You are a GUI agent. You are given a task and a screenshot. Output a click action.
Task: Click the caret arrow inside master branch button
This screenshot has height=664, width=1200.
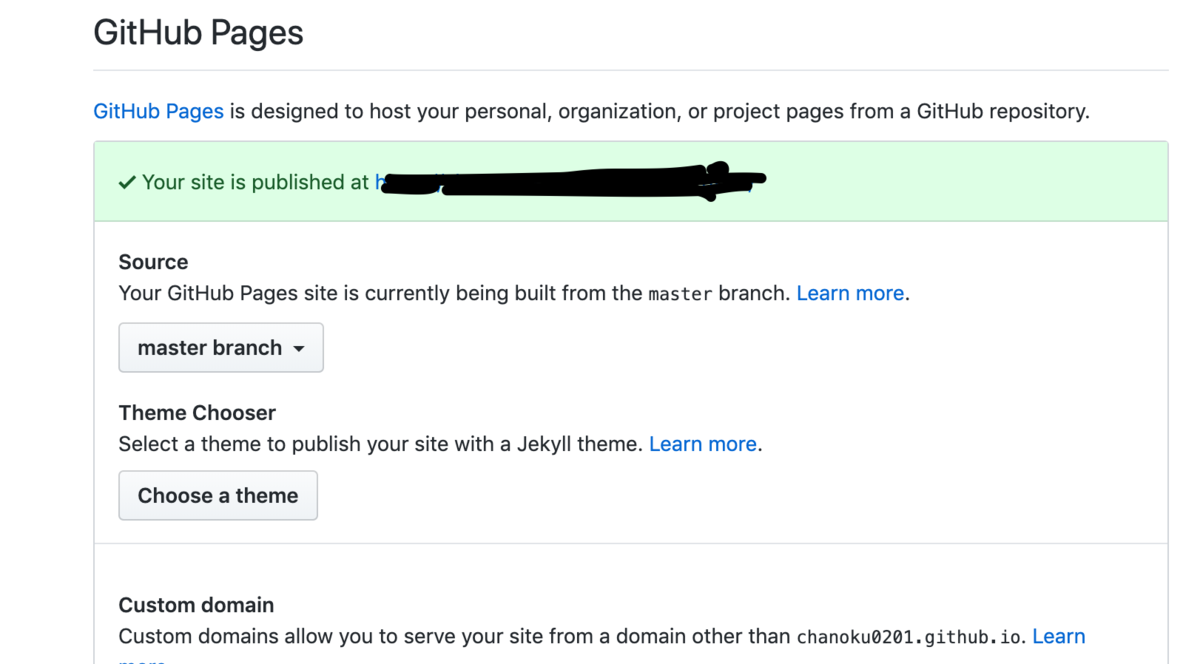point(299,349)
